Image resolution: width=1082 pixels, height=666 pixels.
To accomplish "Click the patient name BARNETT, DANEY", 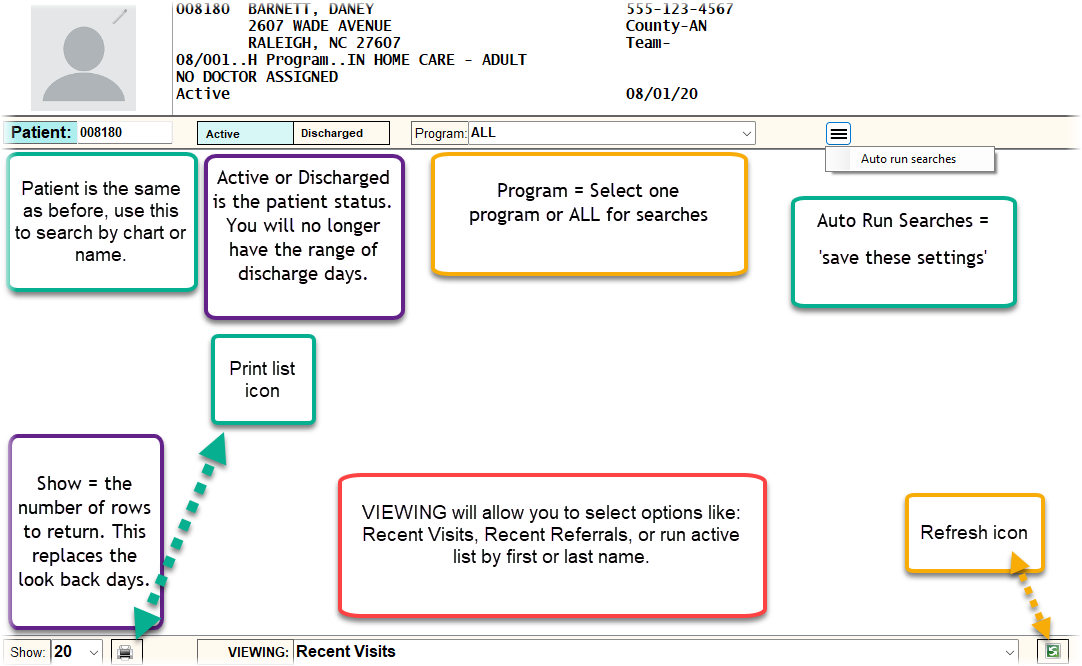I will (310, 9).
